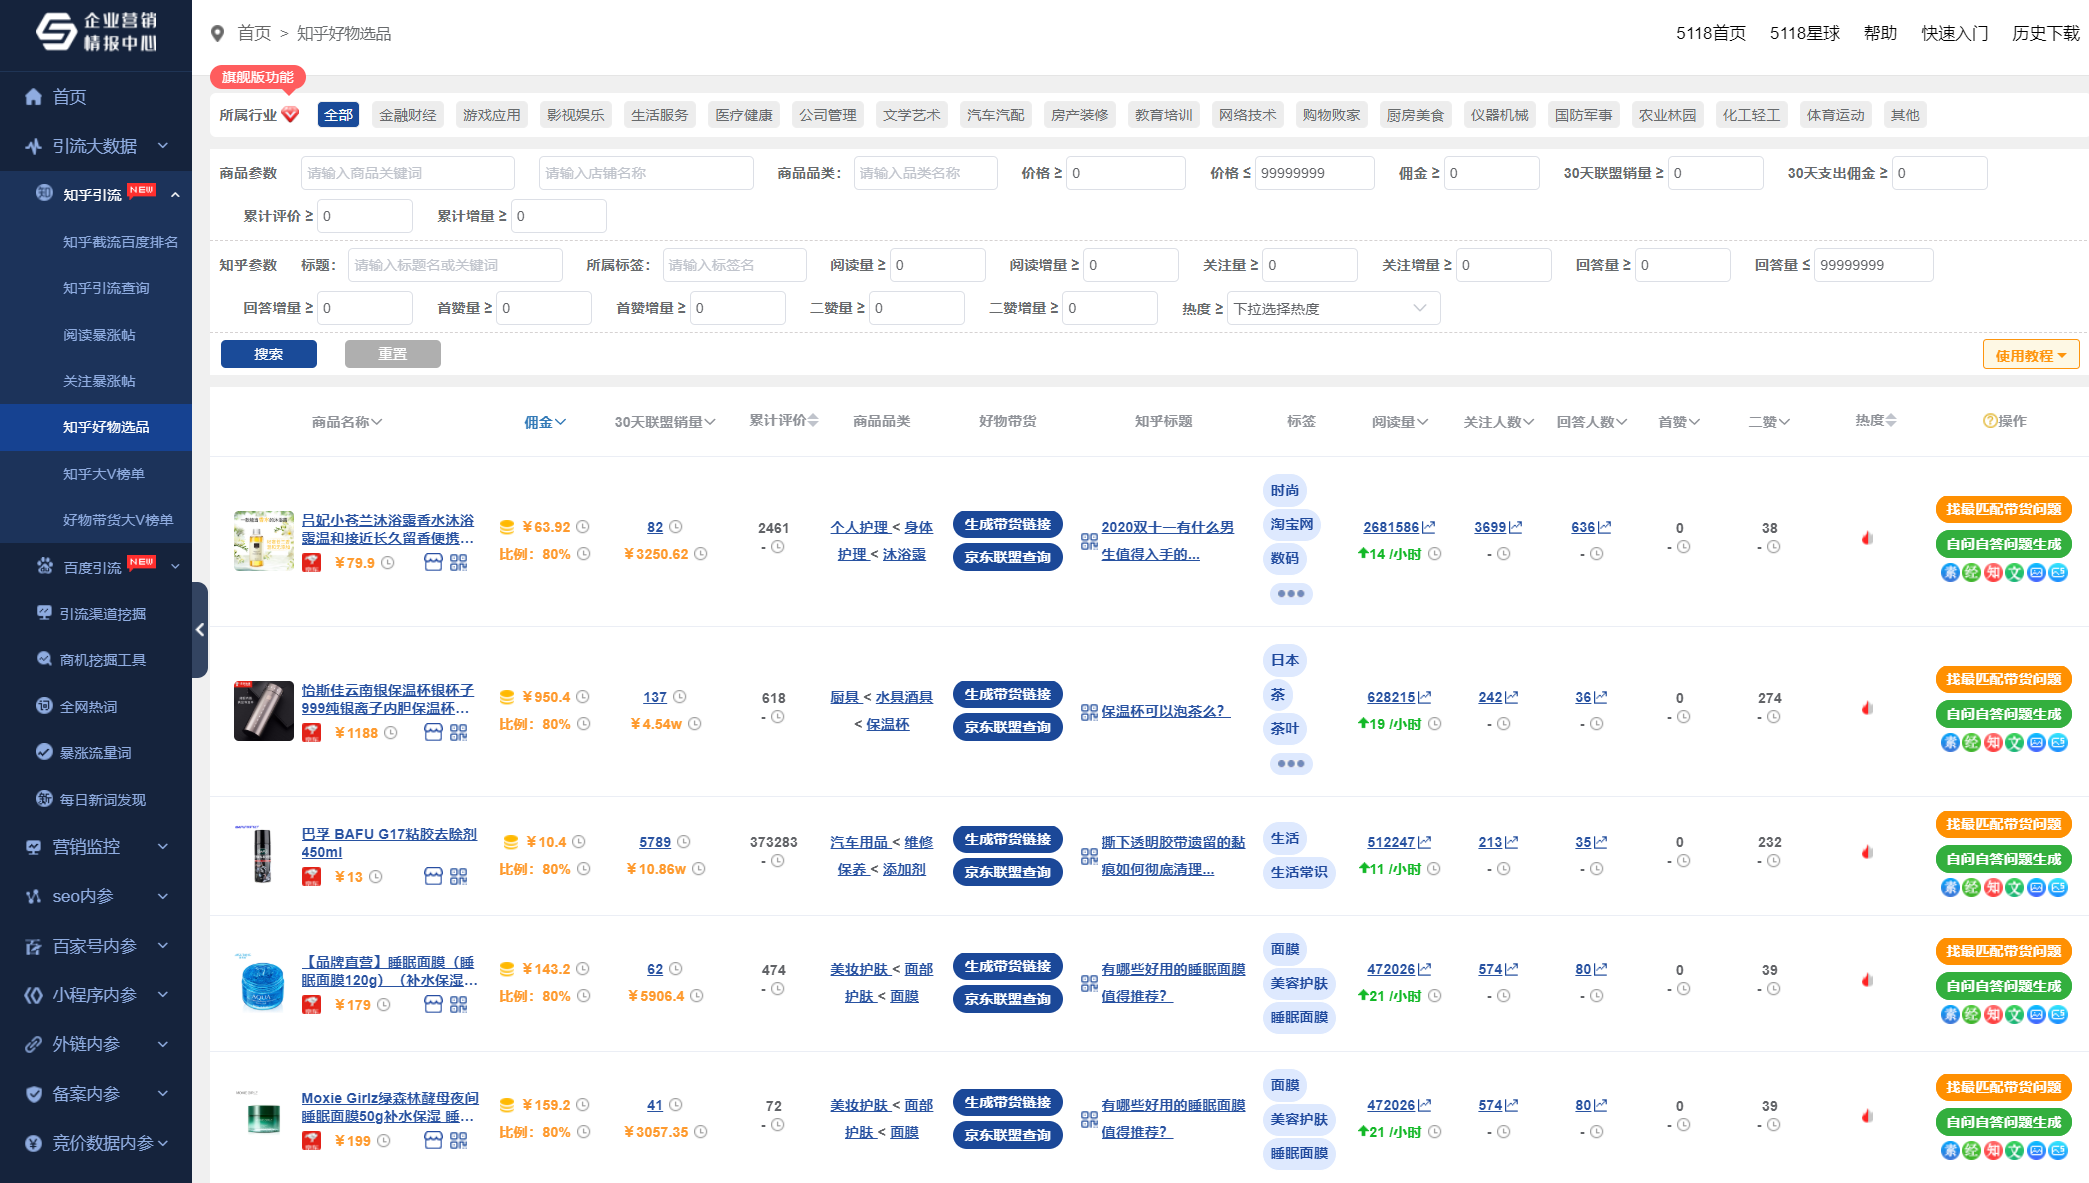
Task: Open 知乎大V榜单 in the sidebar
Action: [104, 474]
